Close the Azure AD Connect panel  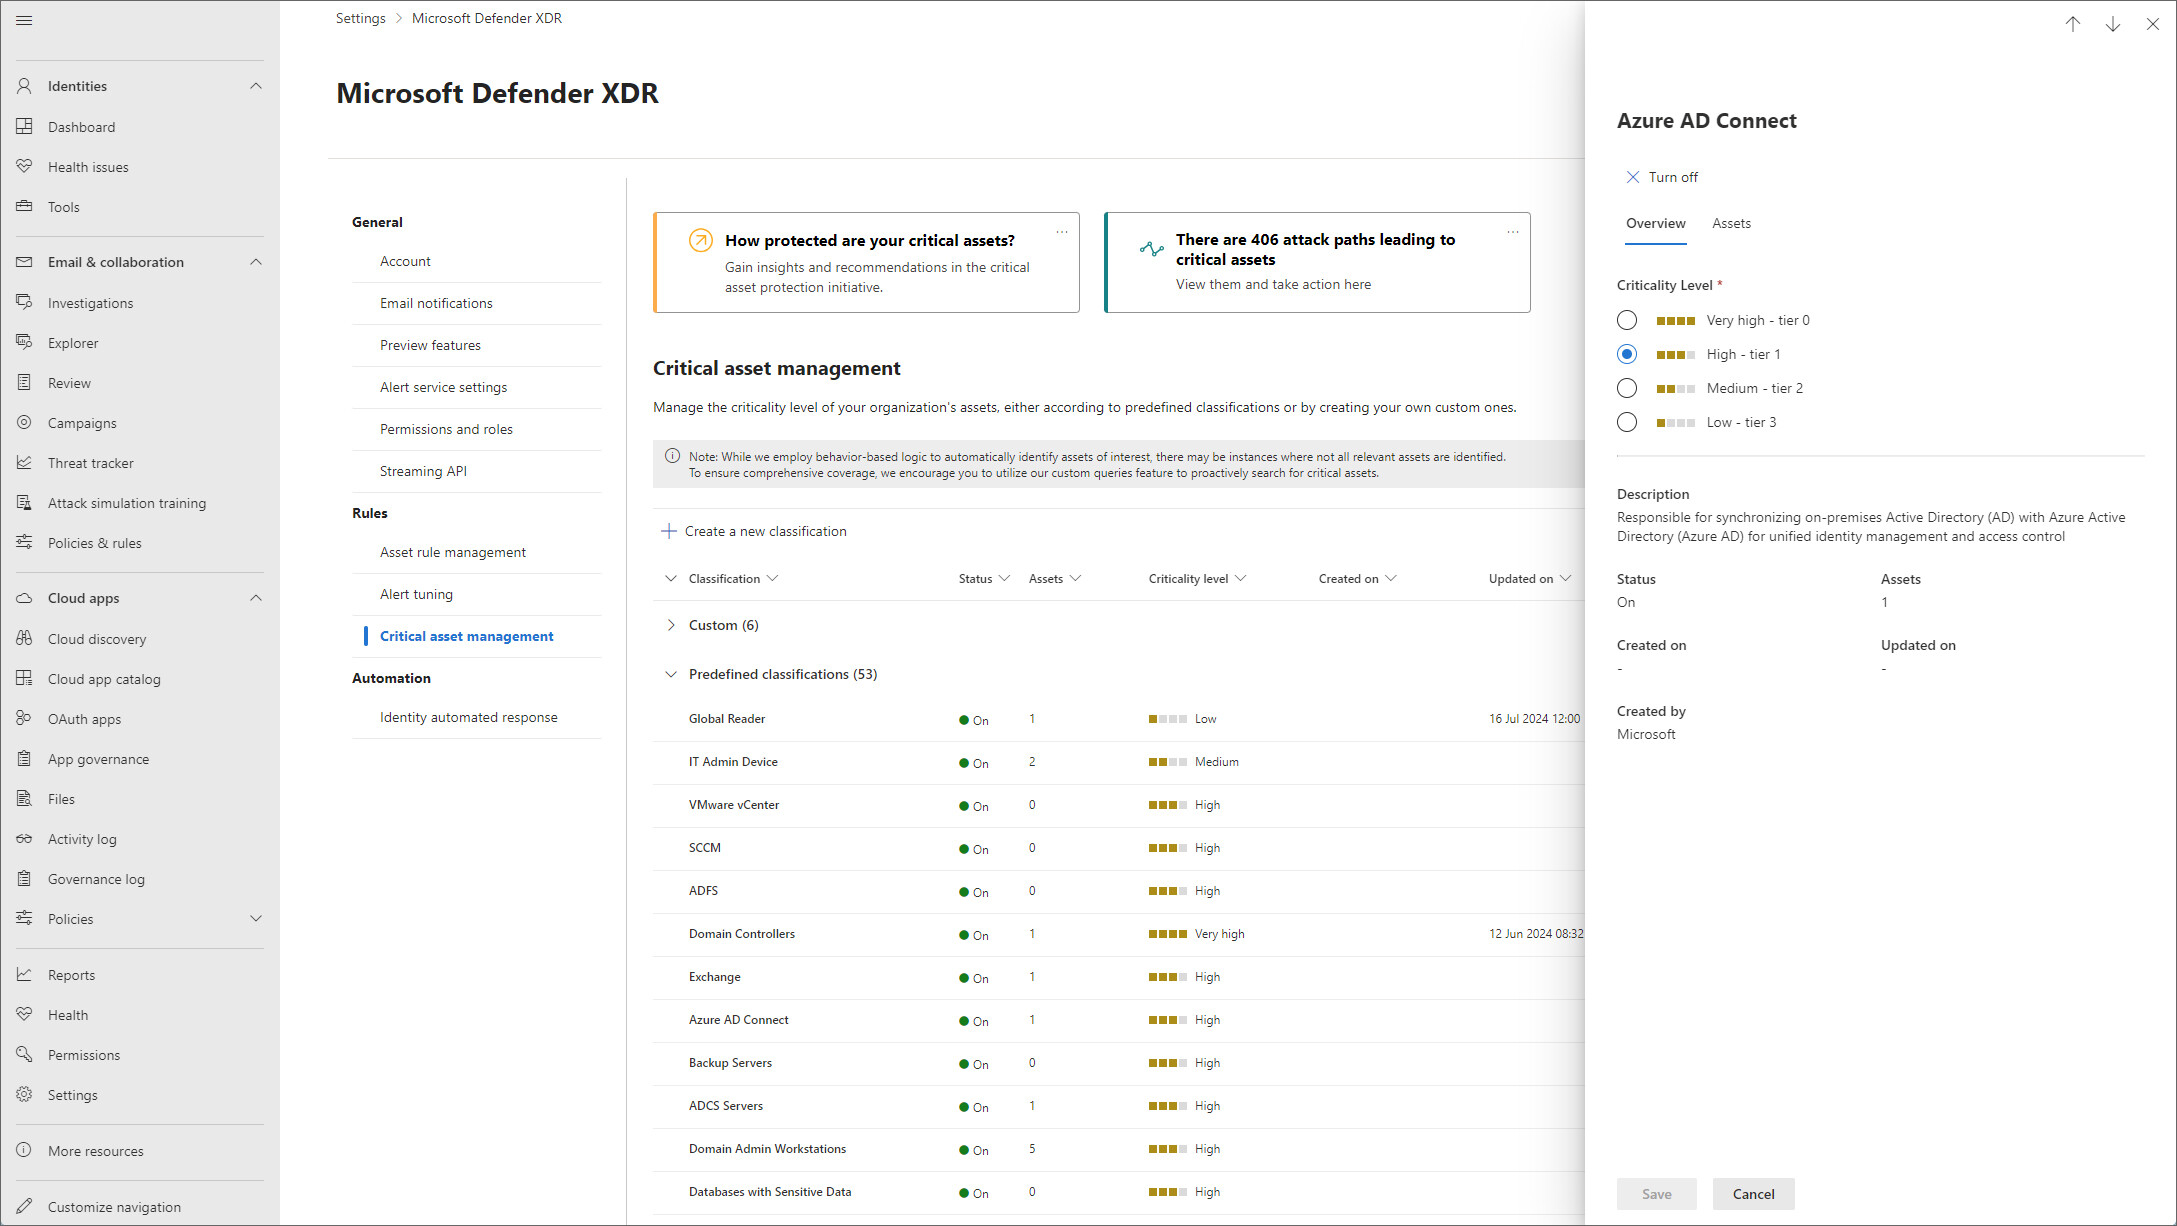pos(2153,25)
